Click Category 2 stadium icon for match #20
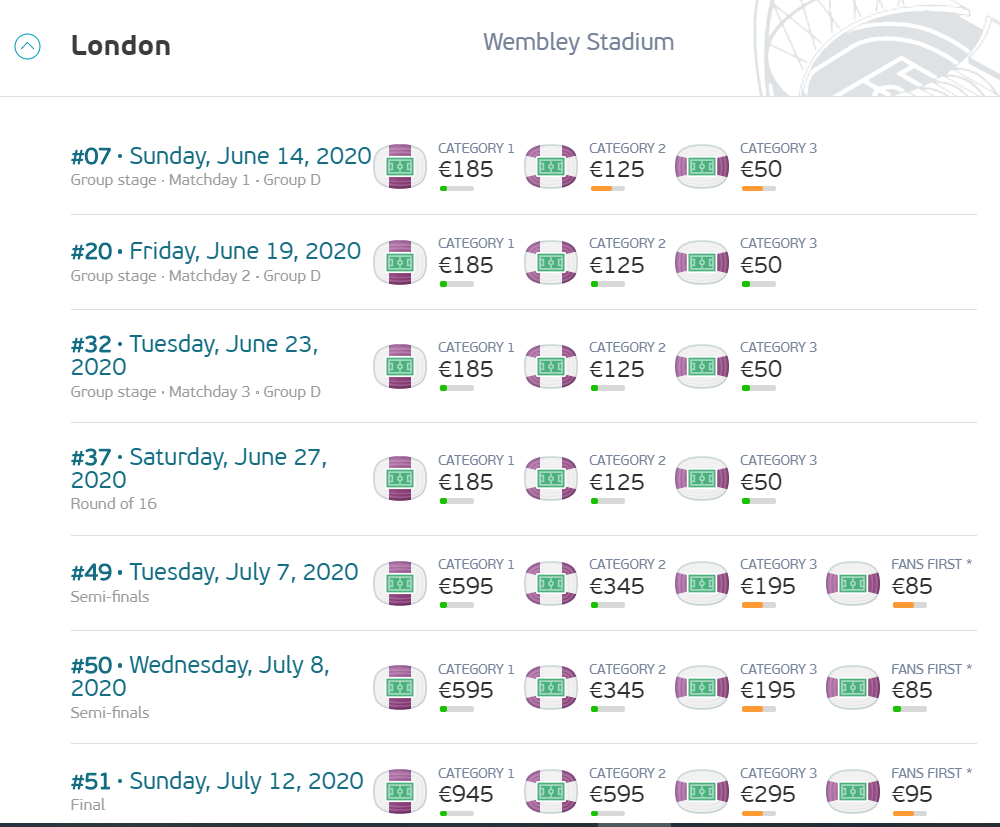The image size is (1000, 827). (551, 262)
